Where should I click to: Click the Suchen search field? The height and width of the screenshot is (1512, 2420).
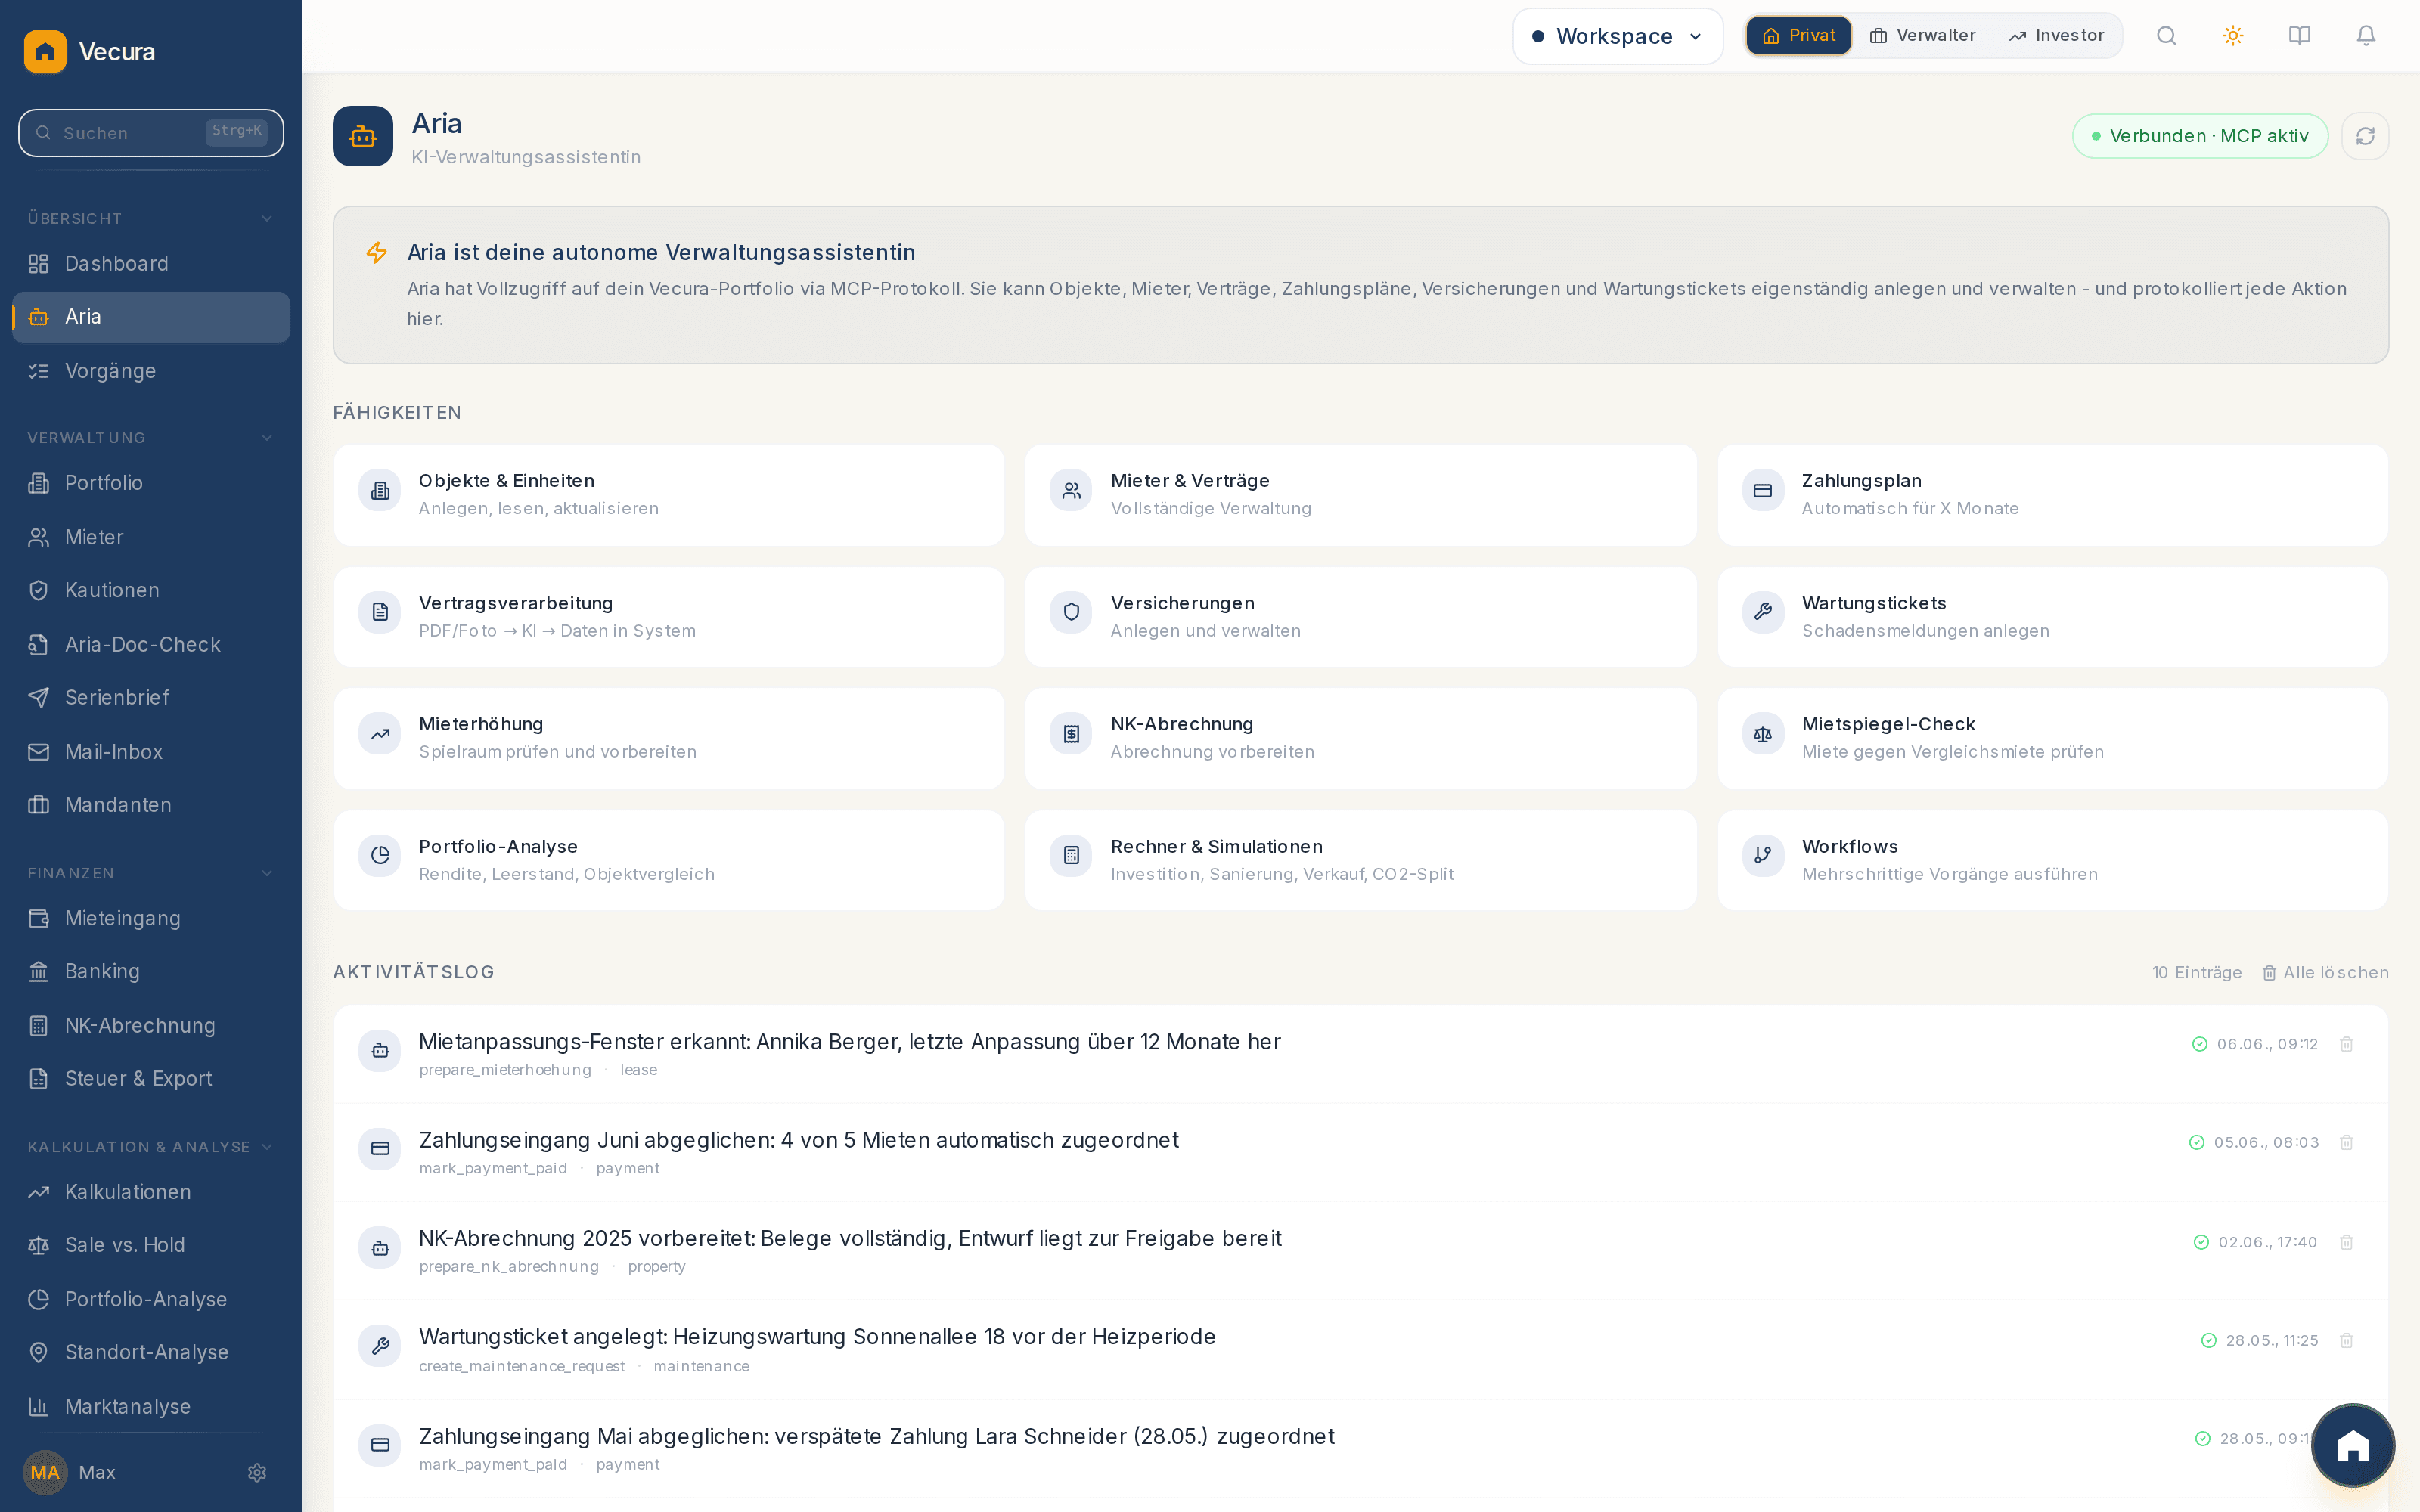tap(151, 133)
